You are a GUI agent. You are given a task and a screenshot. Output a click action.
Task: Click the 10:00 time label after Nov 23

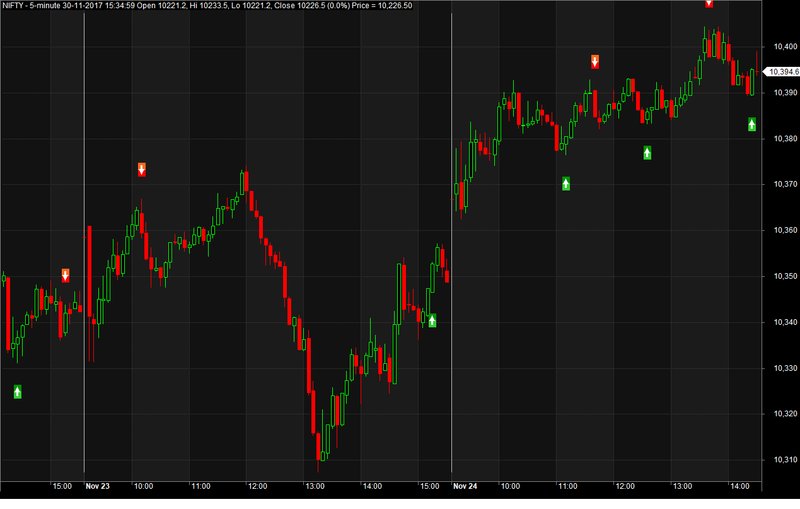(143, 487)
